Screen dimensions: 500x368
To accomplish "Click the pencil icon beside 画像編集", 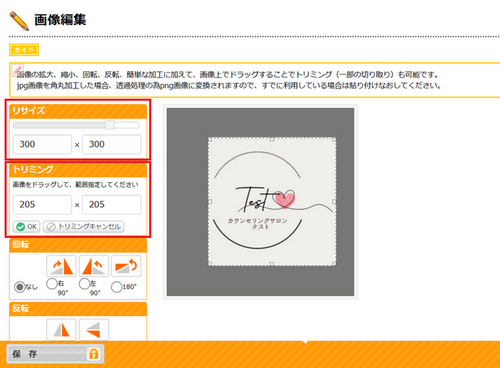I will (x=19, y=21).
